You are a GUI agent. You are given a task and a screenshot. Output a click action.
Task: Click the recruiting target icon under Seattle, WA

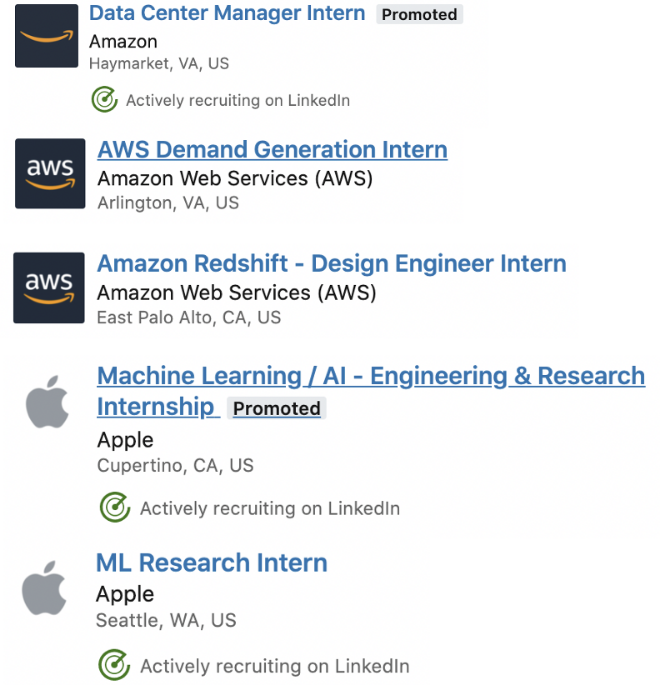pos(115,666)
